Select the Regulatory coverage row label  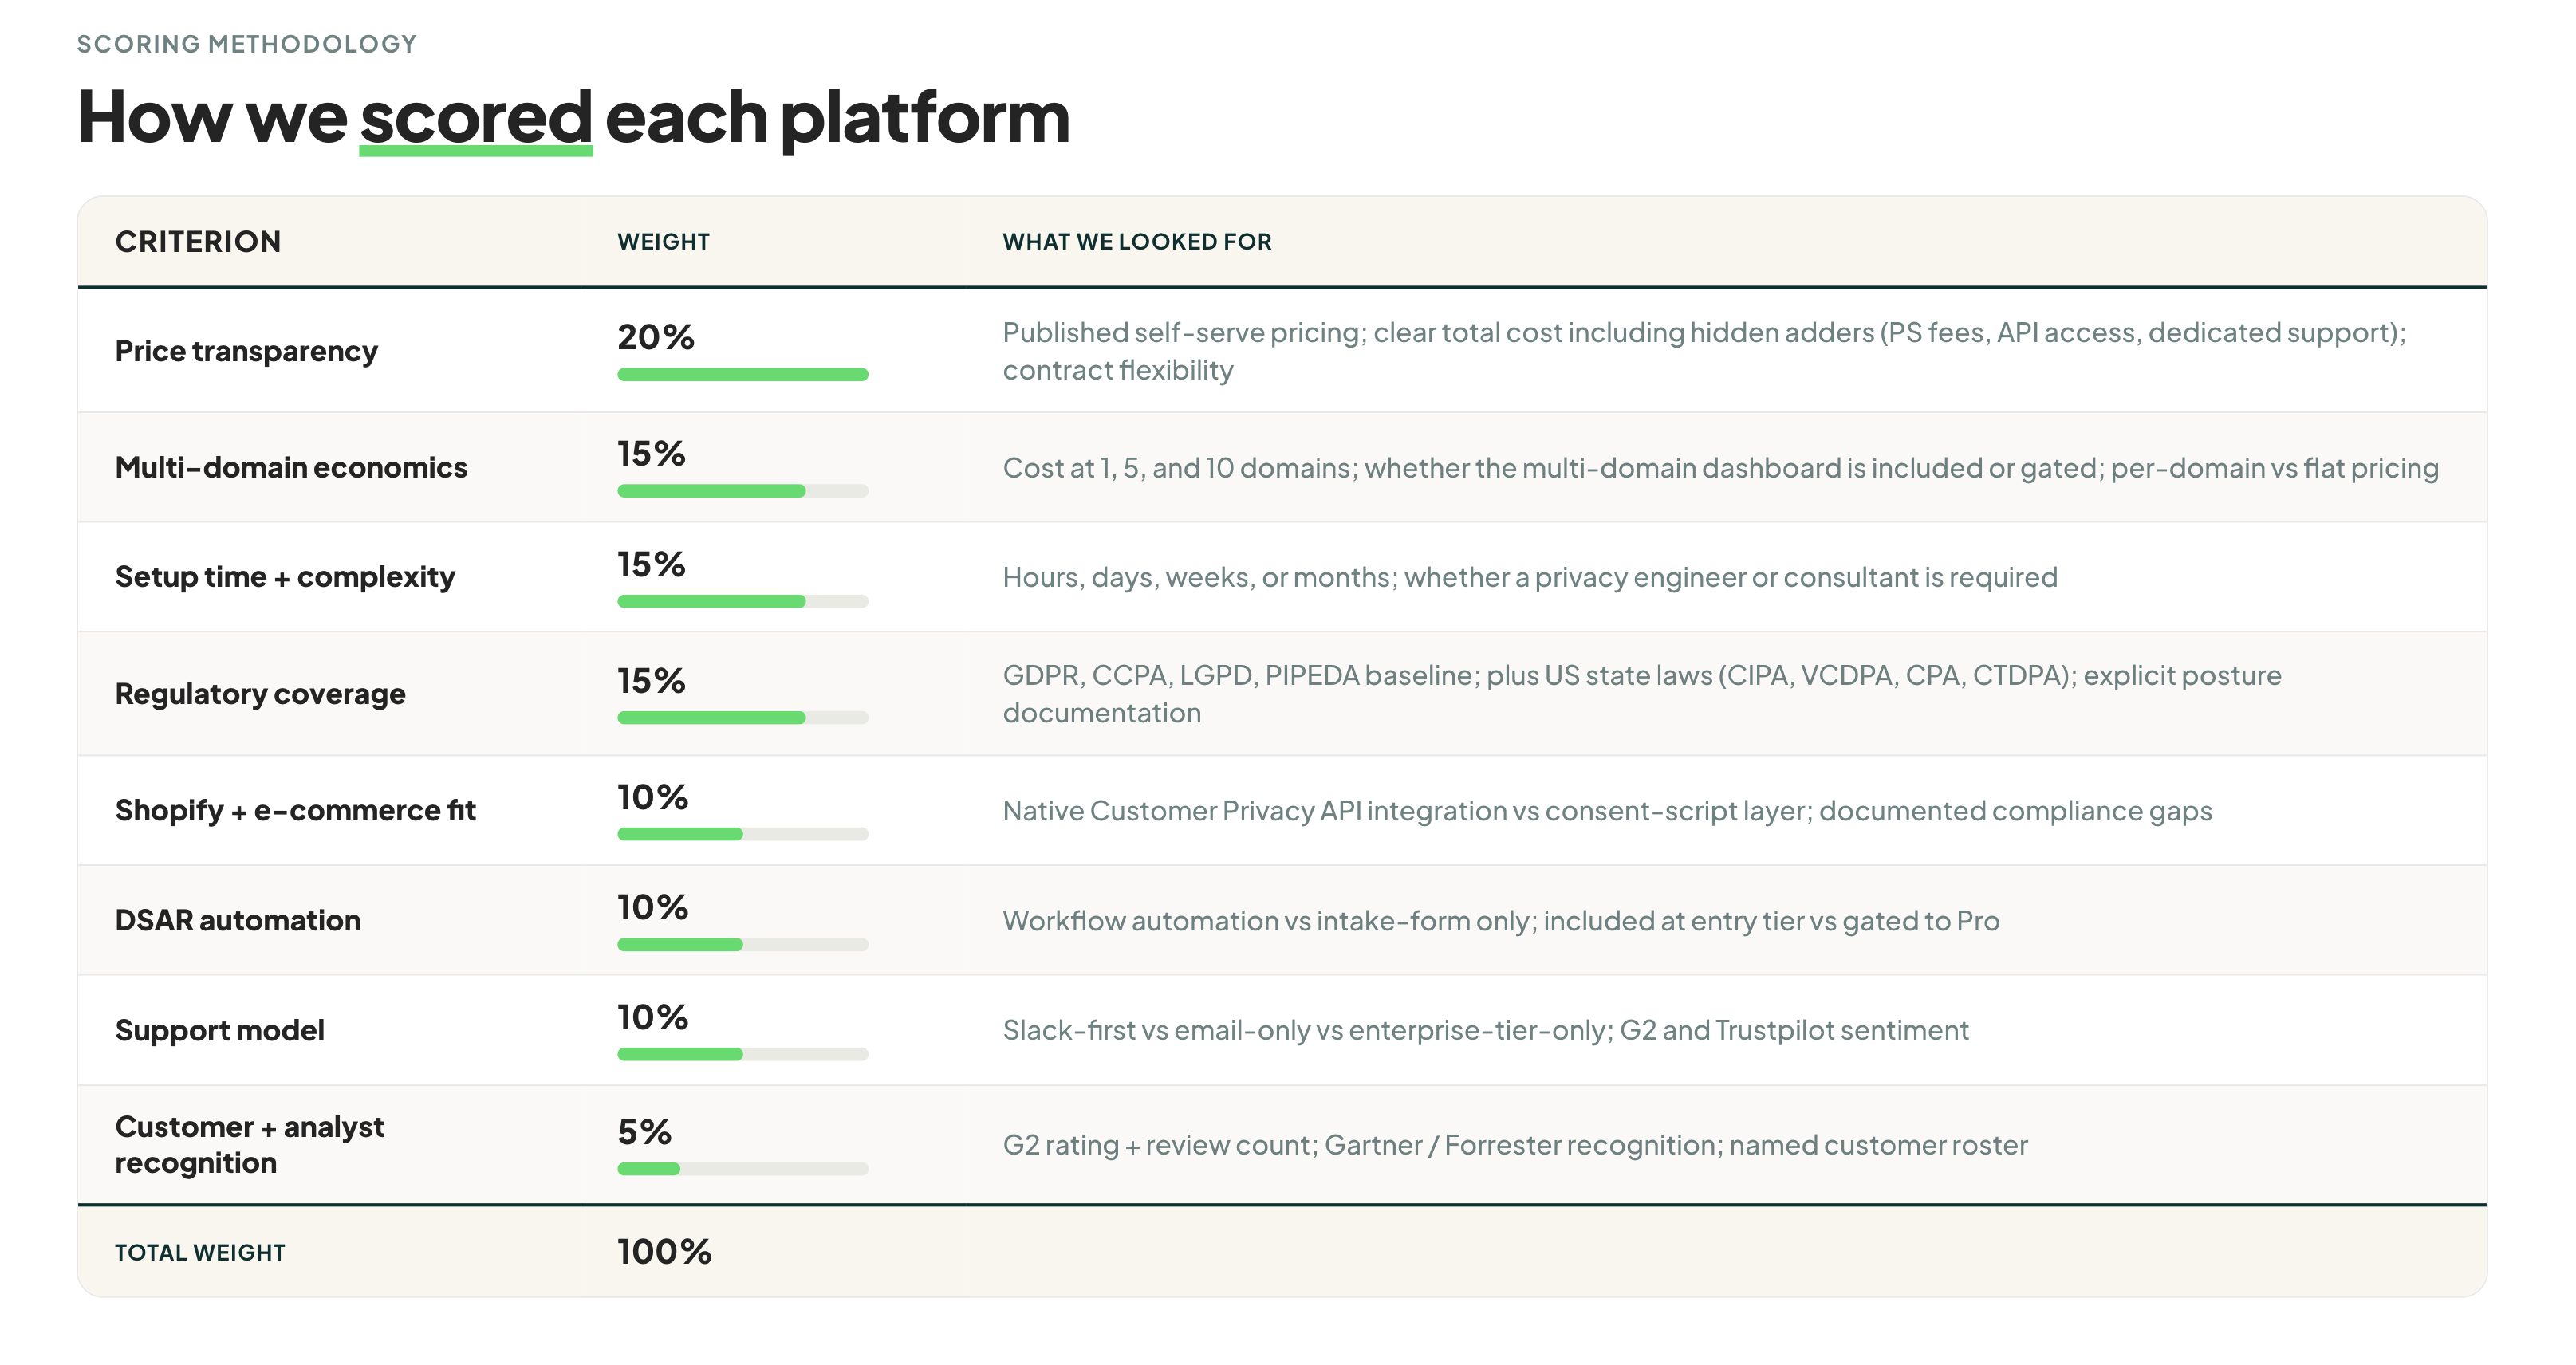(x=260, y=694)
